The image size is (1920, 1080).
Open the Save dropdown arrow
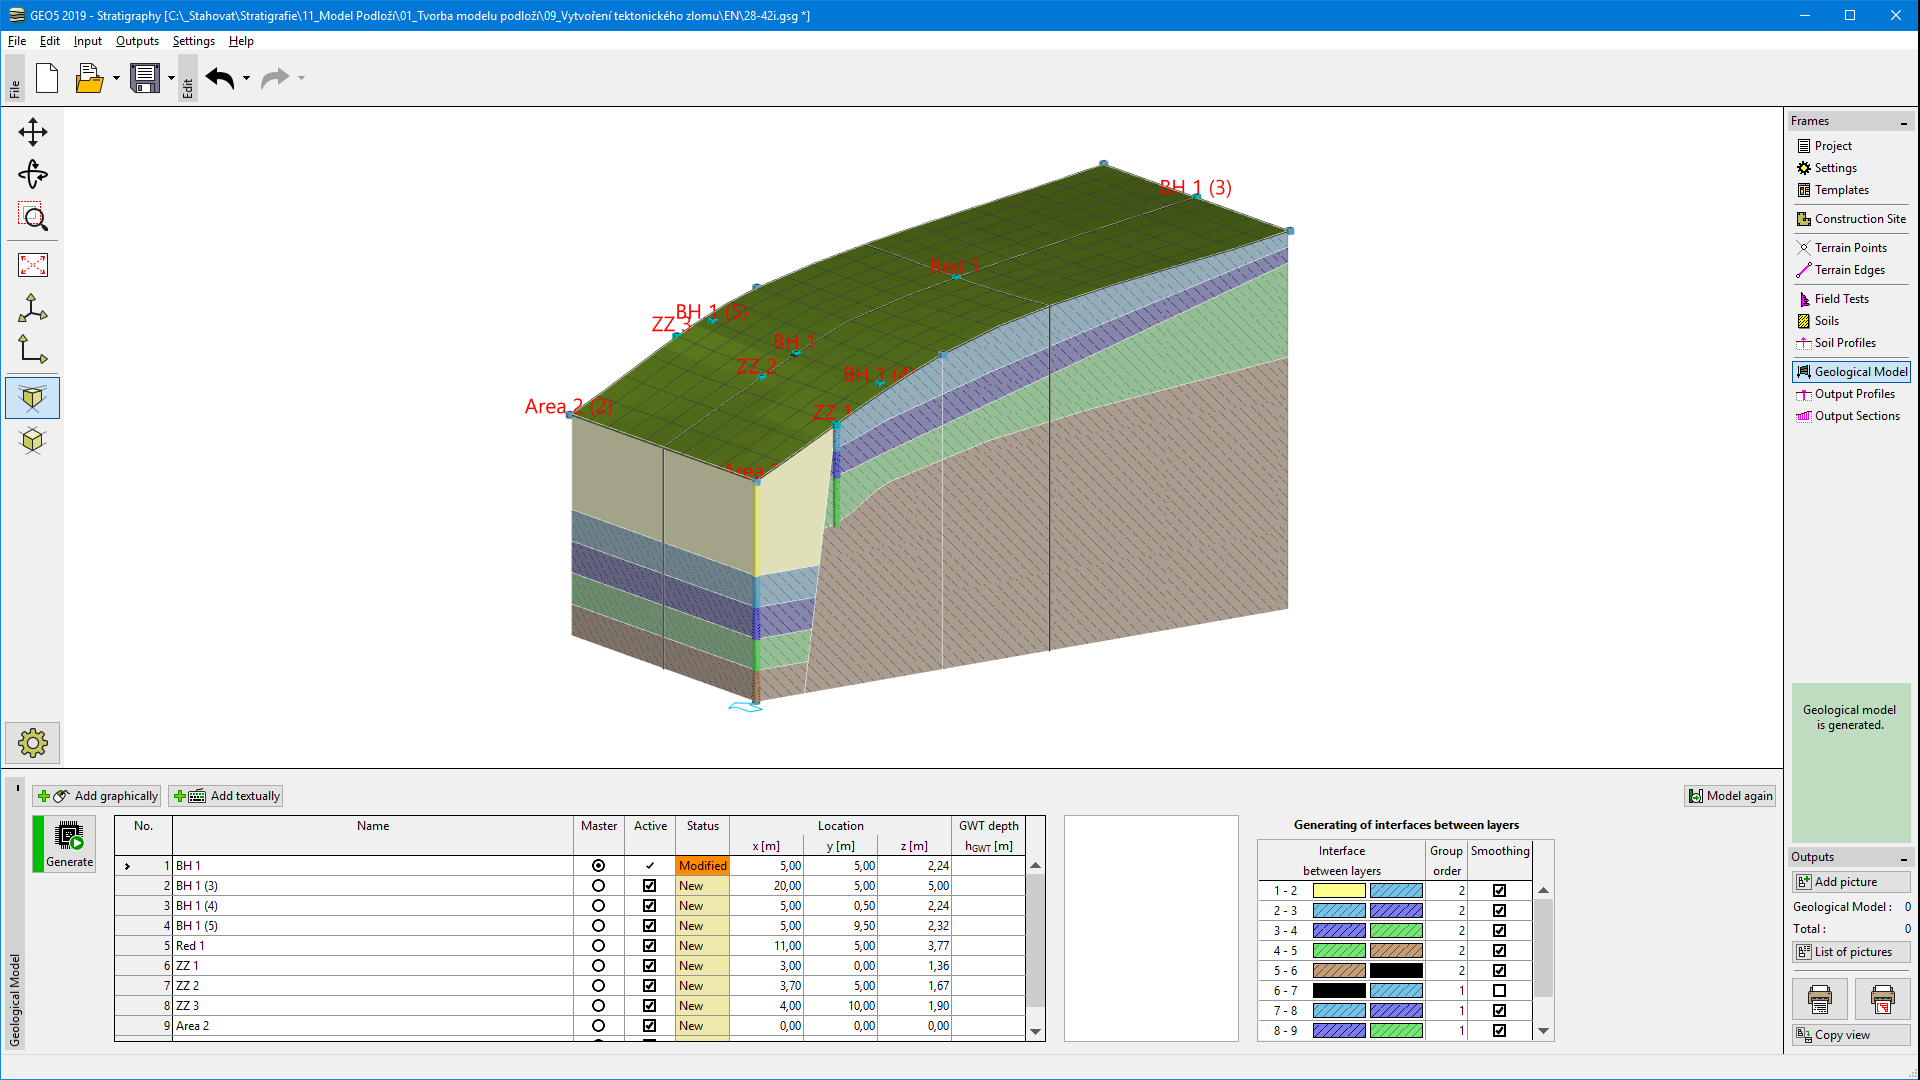coord(171,78)
